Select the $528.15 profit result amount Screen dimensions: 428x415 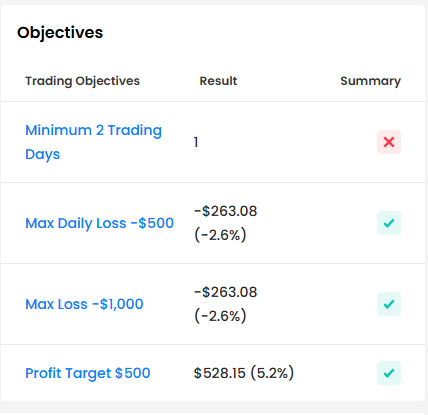point(220,373)
